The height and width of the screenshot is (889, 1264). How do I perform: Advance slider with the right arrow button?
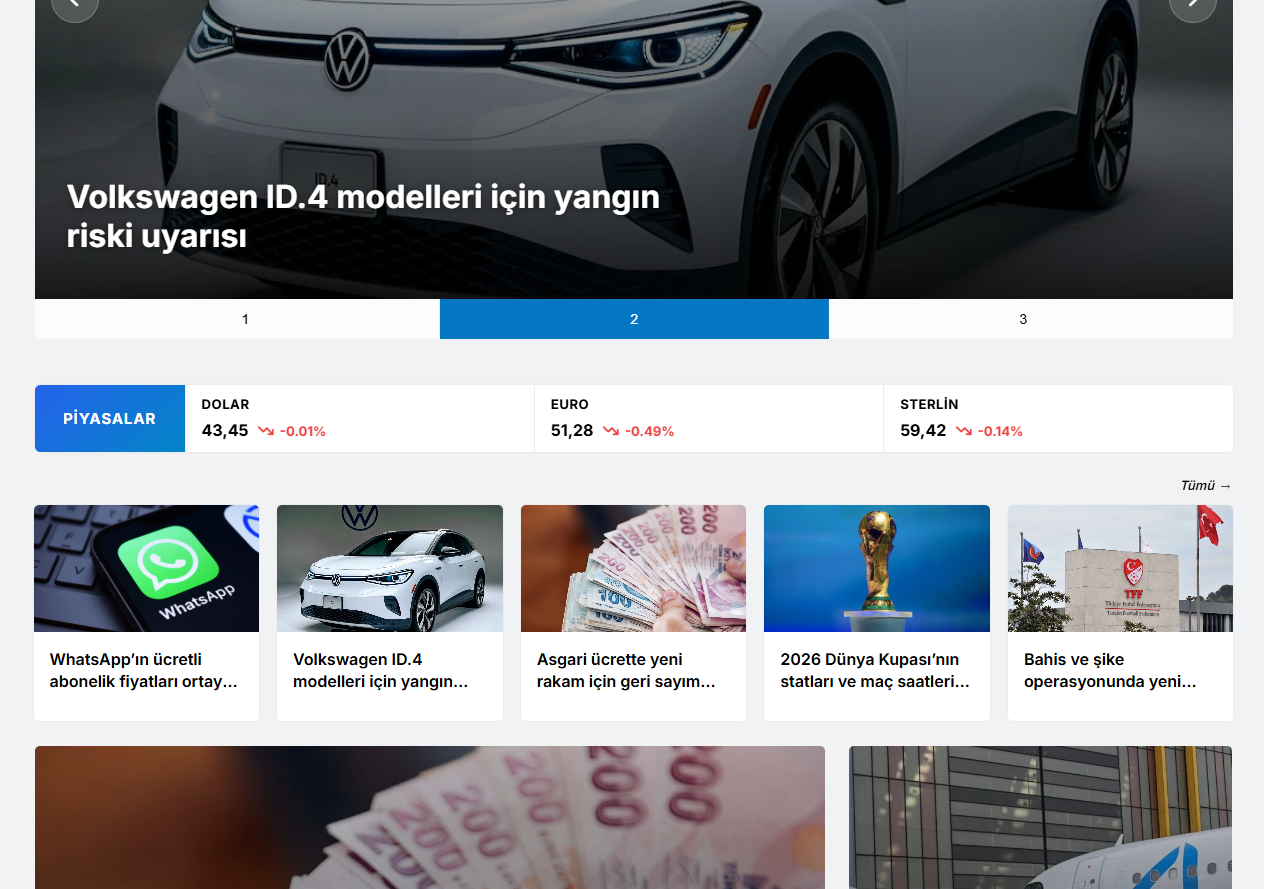tap(1192, 5)
